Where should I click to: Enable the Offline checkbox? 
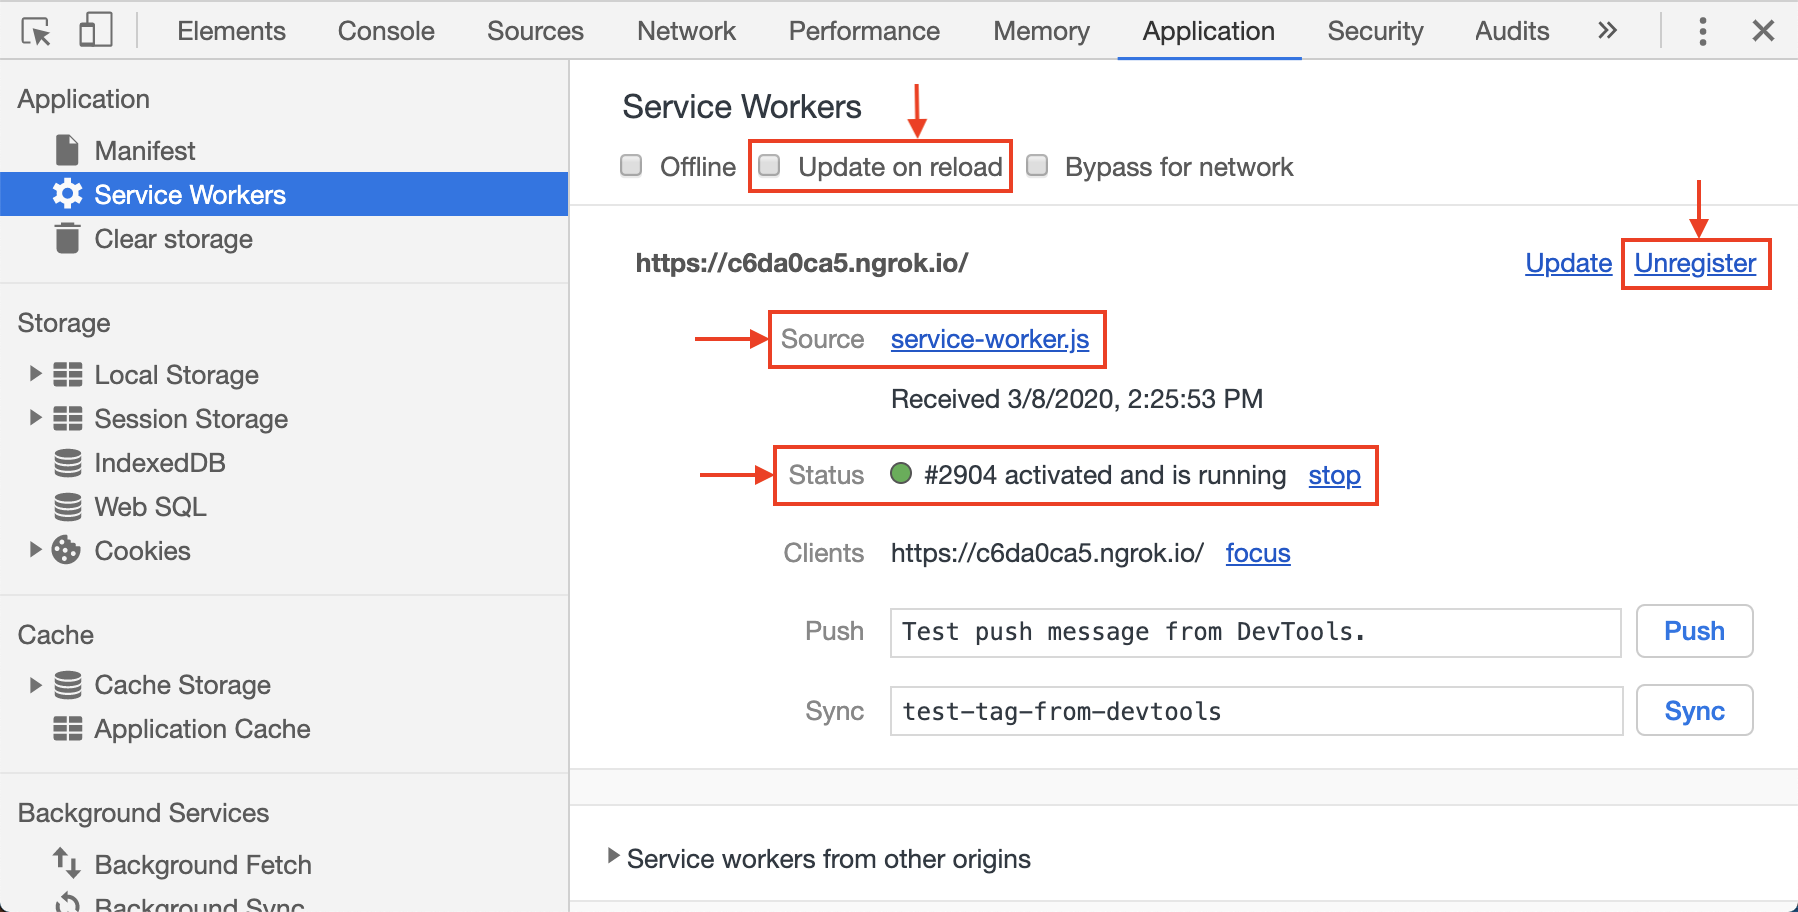631,166
